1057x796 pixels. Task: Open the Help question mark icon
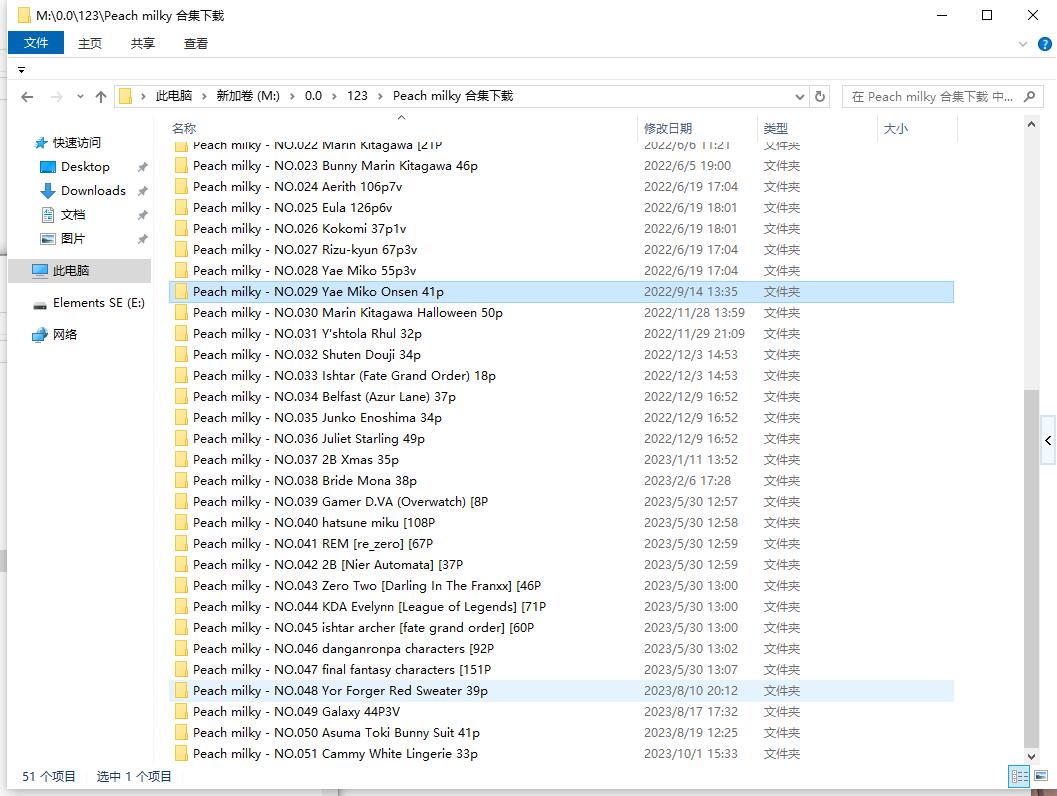(1044, 44)
